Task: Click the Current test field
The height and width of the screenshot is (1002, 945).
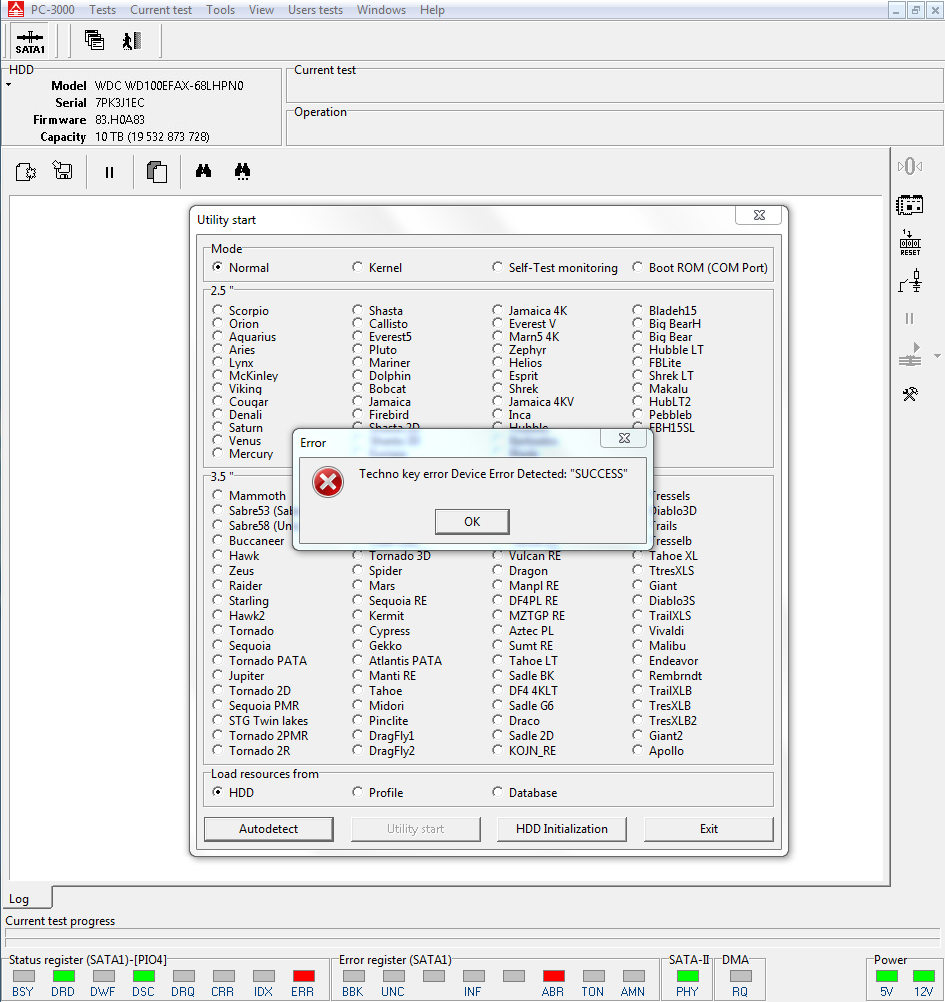Action: click(x=615, y=86)
